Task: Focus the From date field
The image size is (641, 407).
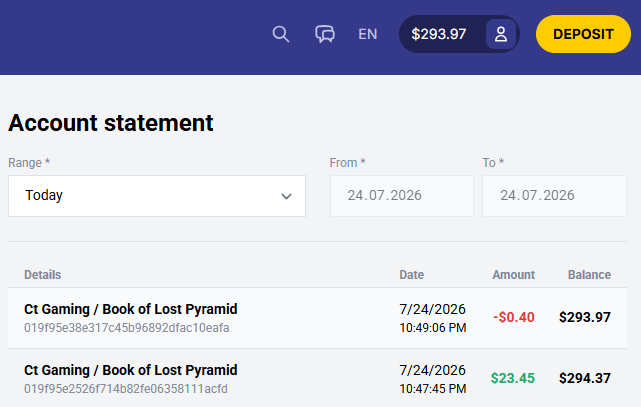Action: pos(402,196)
